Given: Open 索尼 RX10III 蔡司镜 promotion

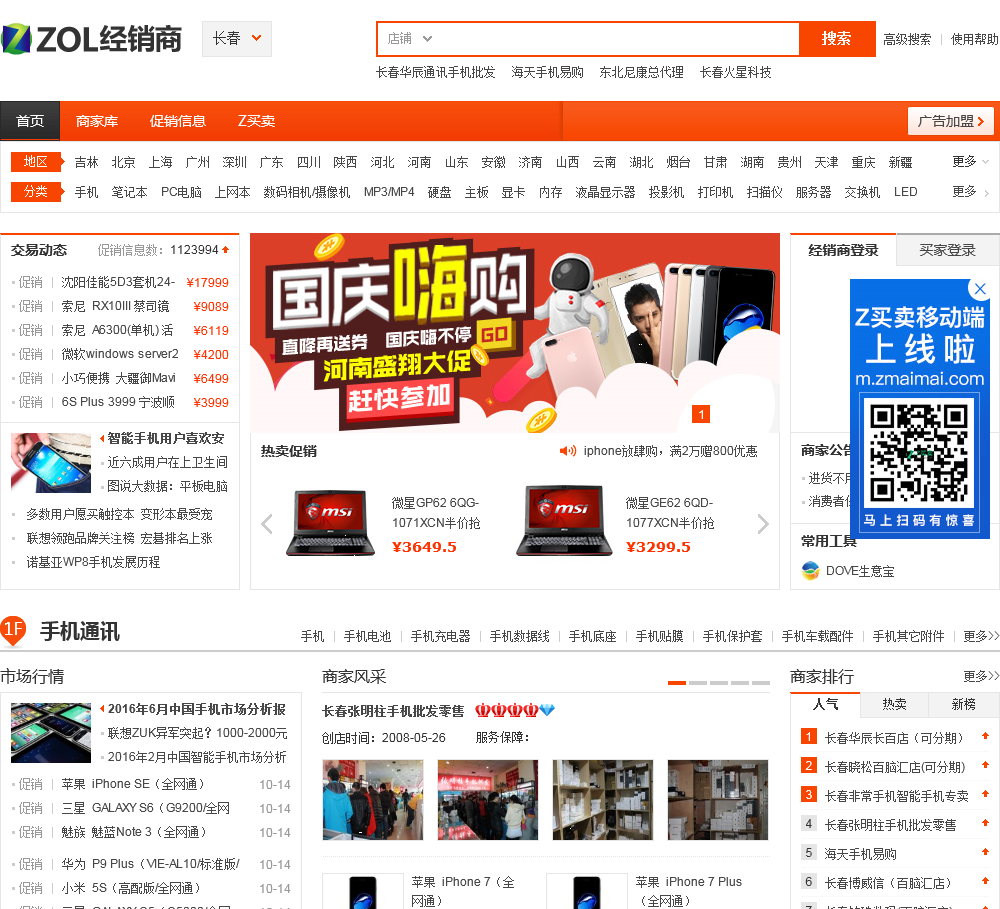Looking at the screenshot, I should (115, 306).
